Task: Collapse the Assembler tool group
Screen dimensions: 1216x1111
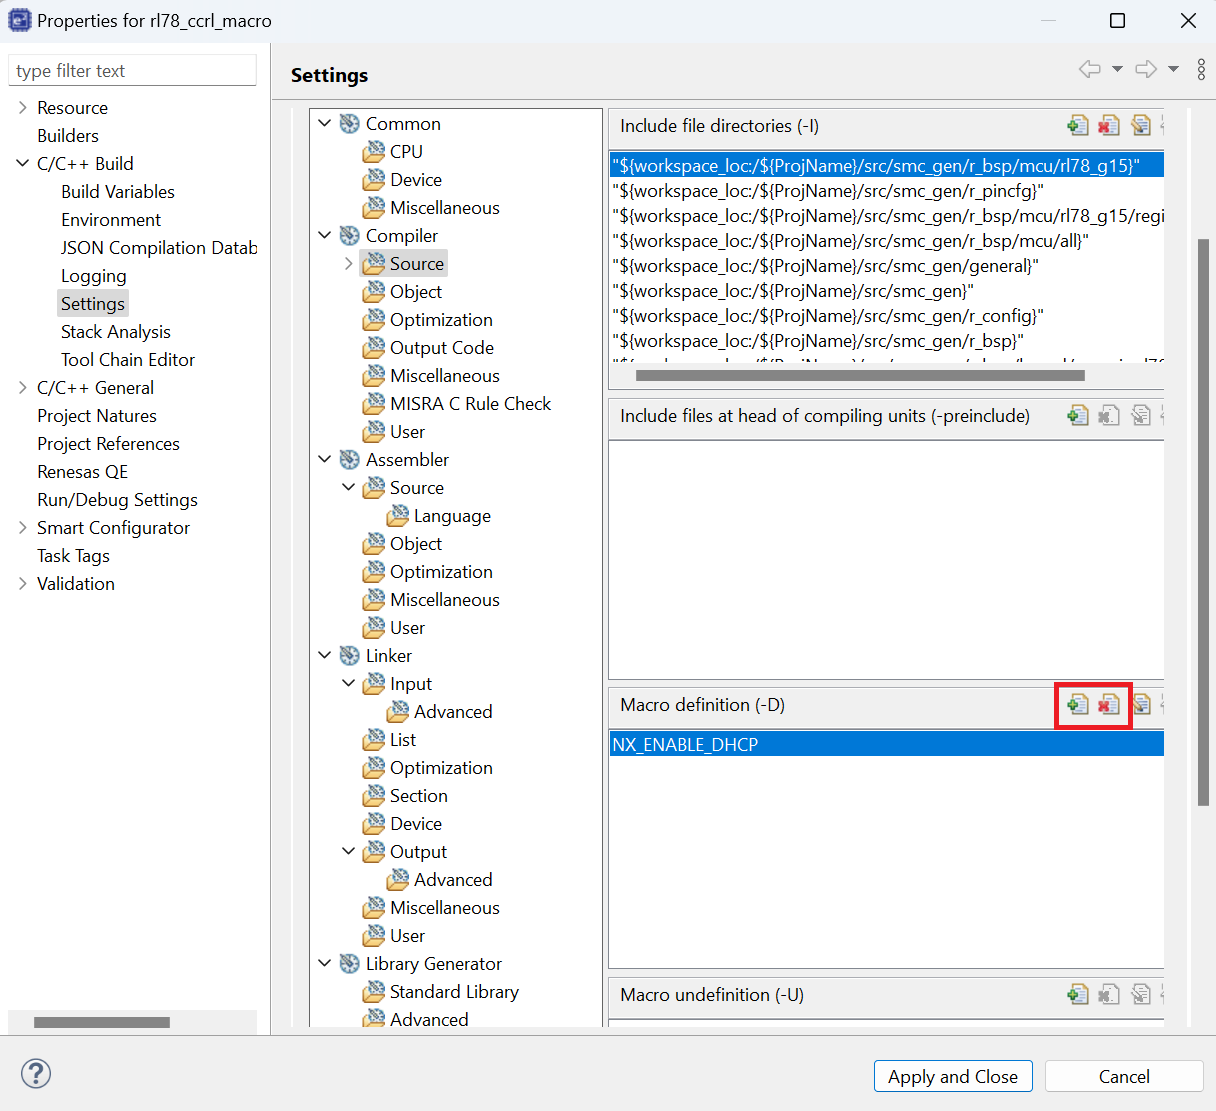Action: (x=324, y=460)
